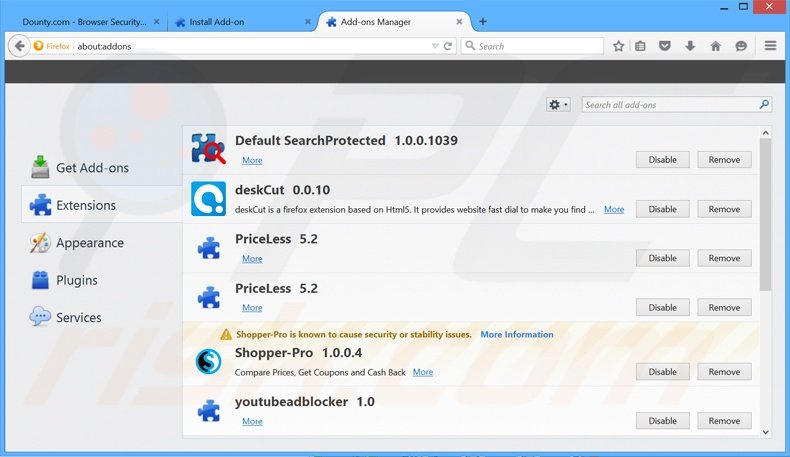Disable the youtubeadblocker extension
The height and width of the screenshot is (457, 790).
point(663,421)
